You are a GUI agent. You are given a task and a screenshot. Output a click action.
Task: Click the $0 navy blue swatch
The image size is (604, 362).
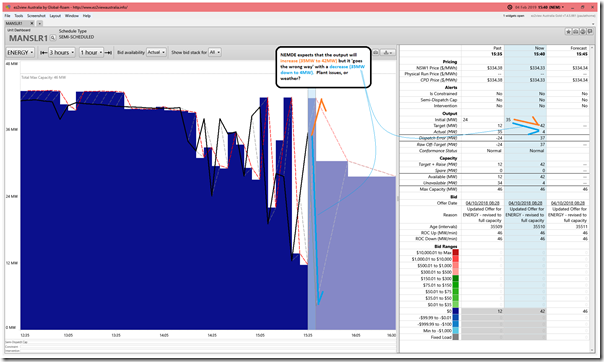click(456, 311)
